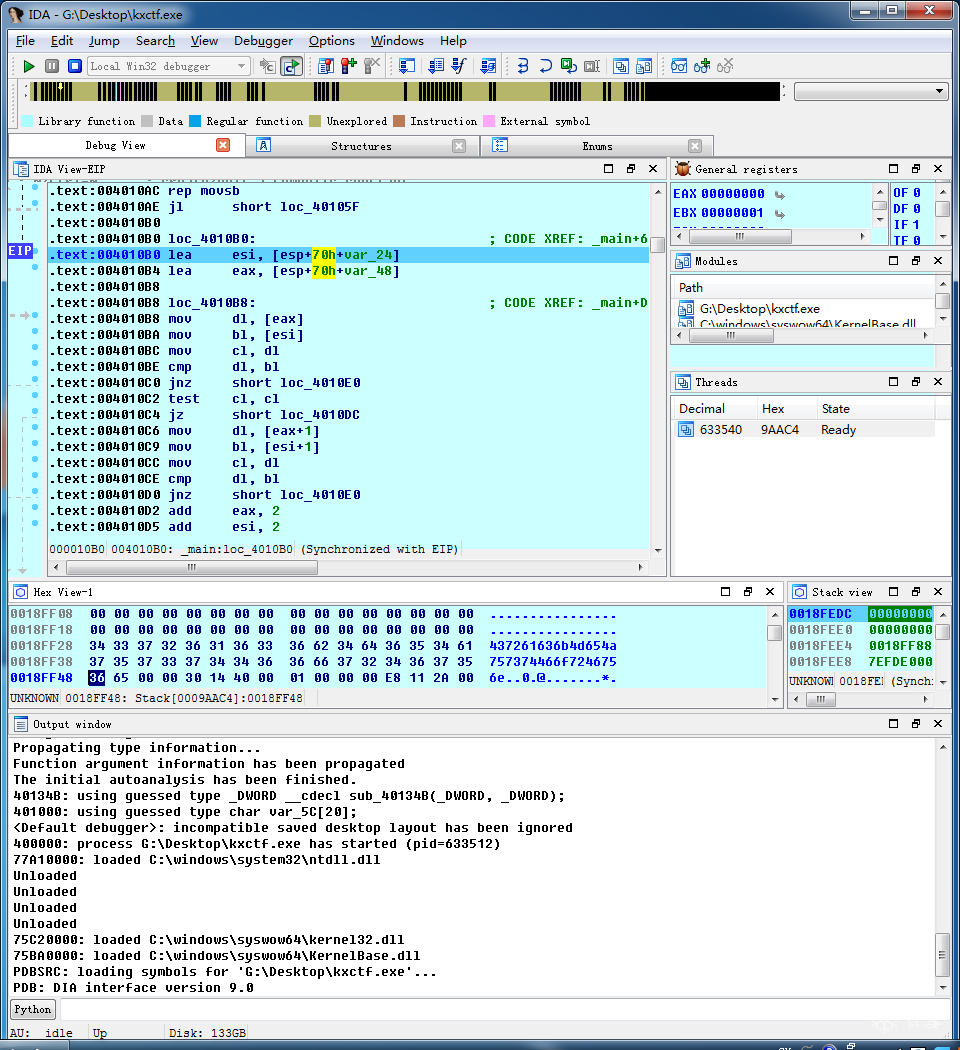
Task: Click the greyed-out toolbar icon right of the debugger dropdown
Action: click(x=267, y=66)
